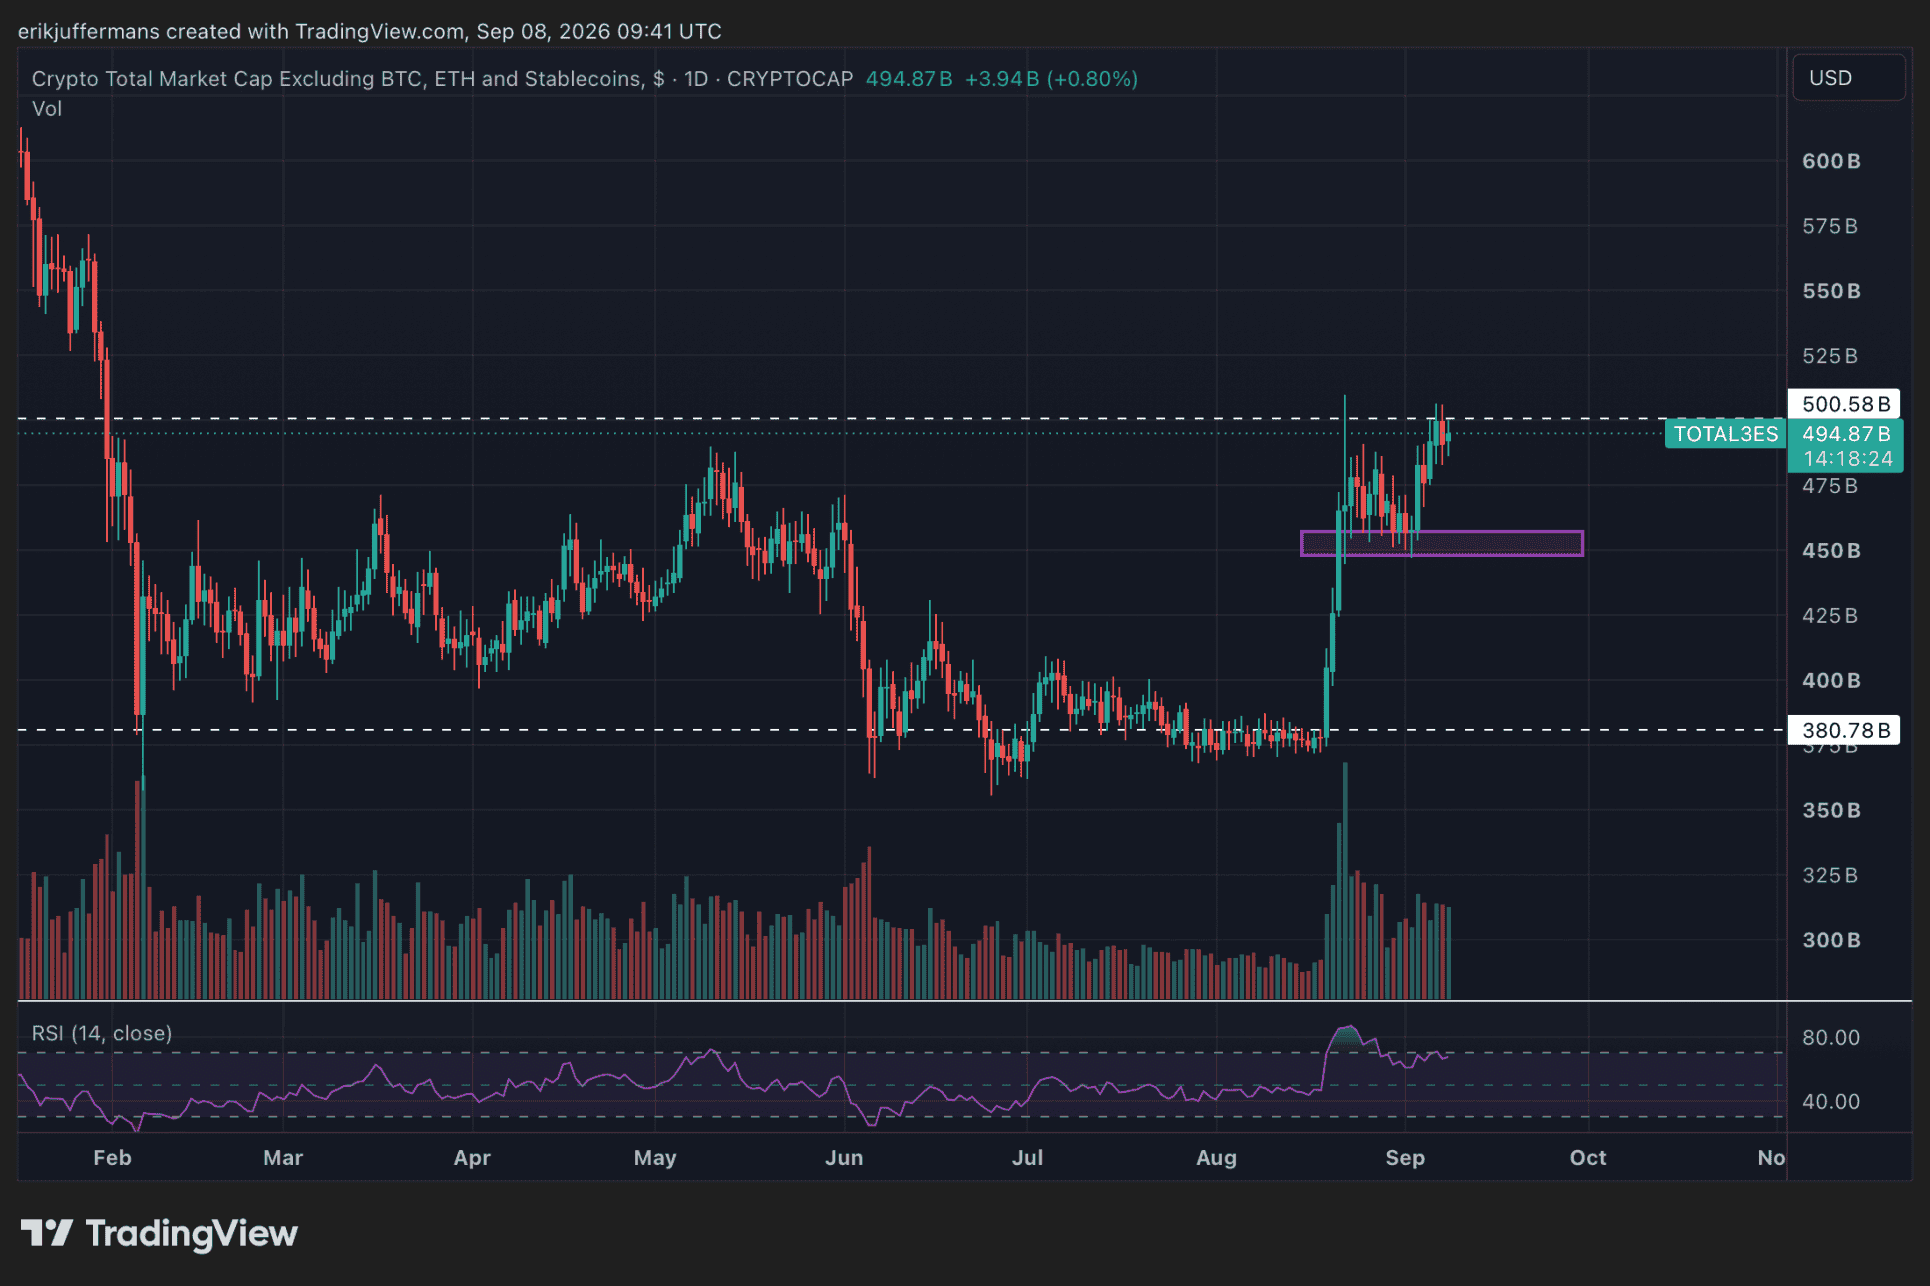1930x1286 pixels.
Task: Click the current price 494.87 B tag
Action: point(1845,434)
